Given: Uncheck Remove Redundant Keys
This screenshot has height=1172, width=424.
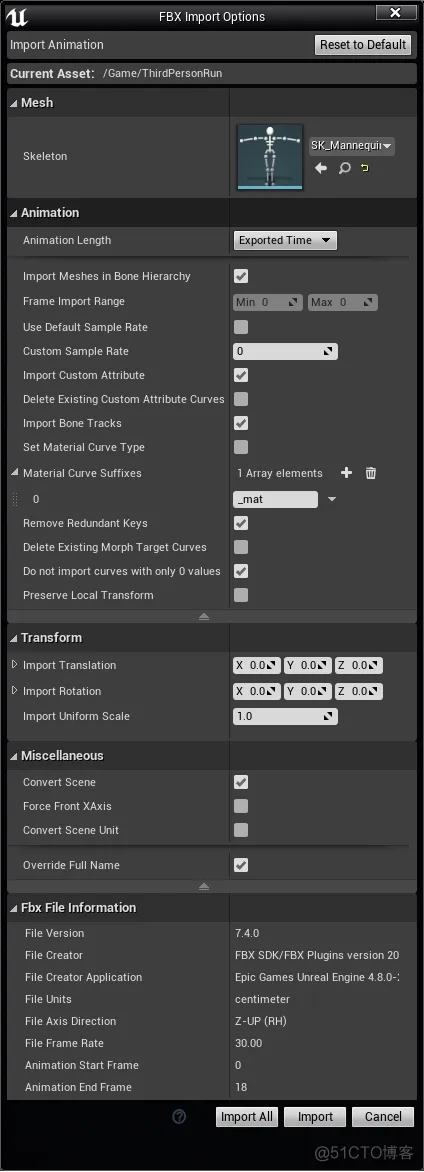Looking at the screenshot, I should (x=241, y=523).
